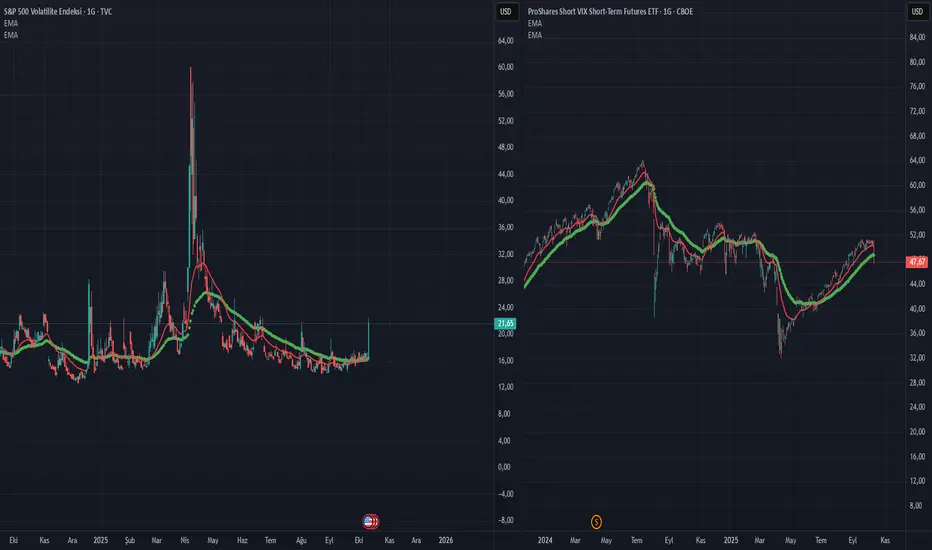Click the 4,00 price level on the S&P 500 chart axis

(x=504, y=441)
